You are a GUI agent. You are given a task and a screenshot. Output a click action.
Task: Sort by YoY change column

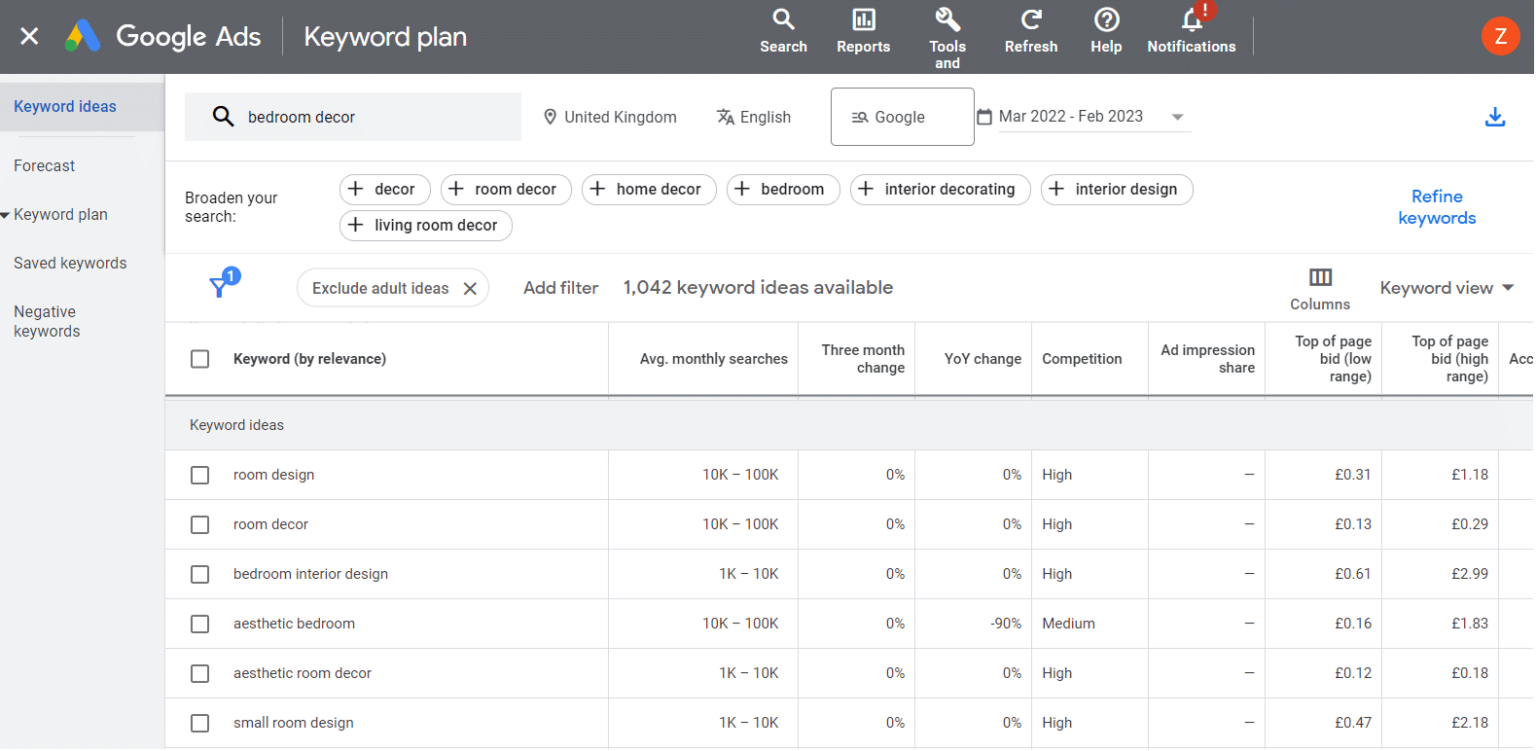tap(983, 359)
